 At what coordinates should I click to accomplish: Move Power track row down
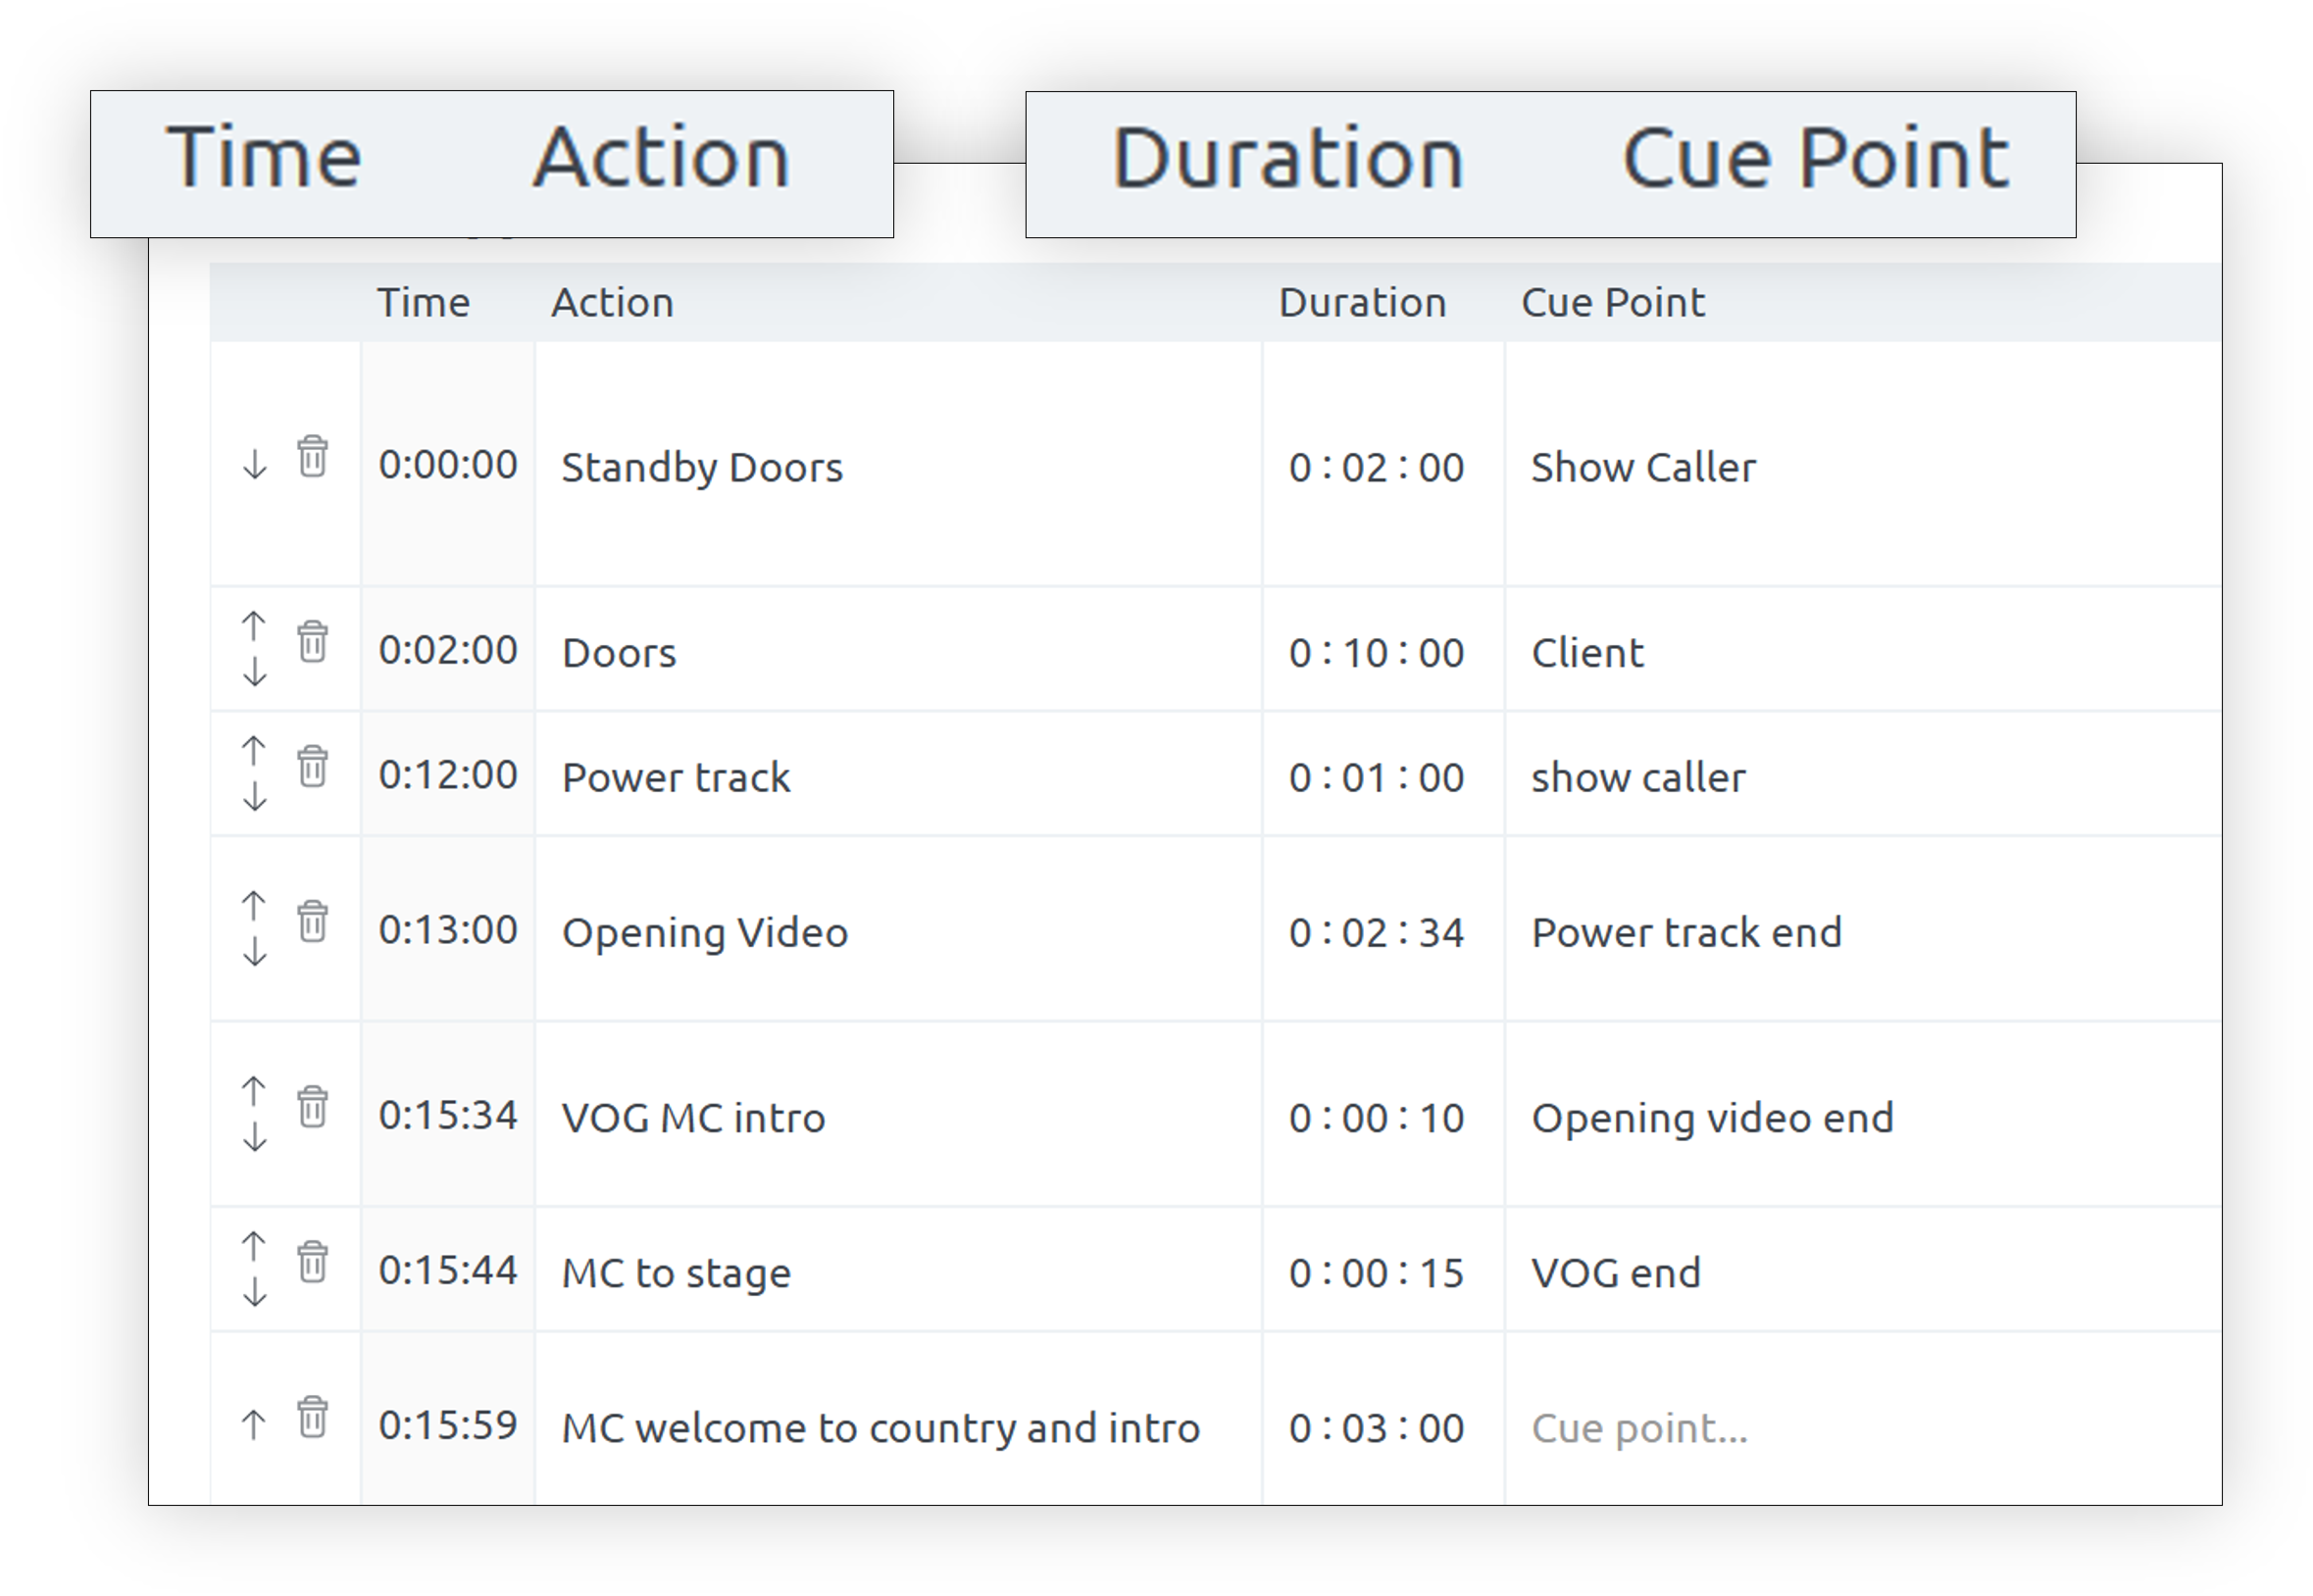tap(255, 796)
